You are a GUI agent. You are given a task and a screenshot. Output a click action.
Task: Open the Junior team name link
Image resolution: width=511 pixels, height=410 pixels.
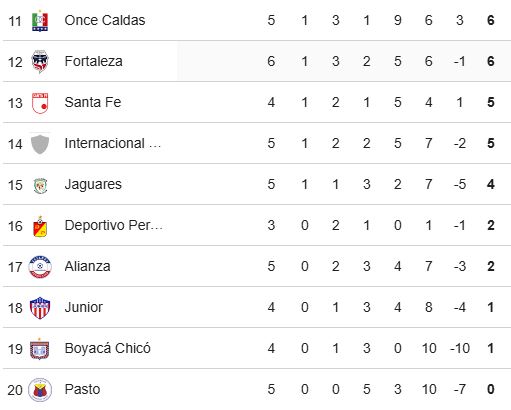[83, 307]
